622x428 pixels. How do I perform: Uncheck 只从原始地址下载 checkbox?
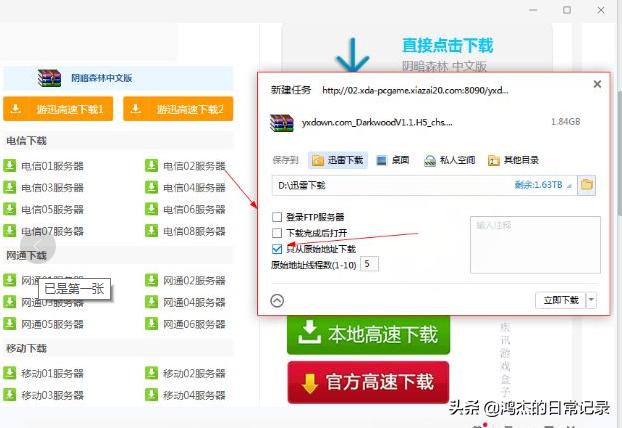coord(277,248)
